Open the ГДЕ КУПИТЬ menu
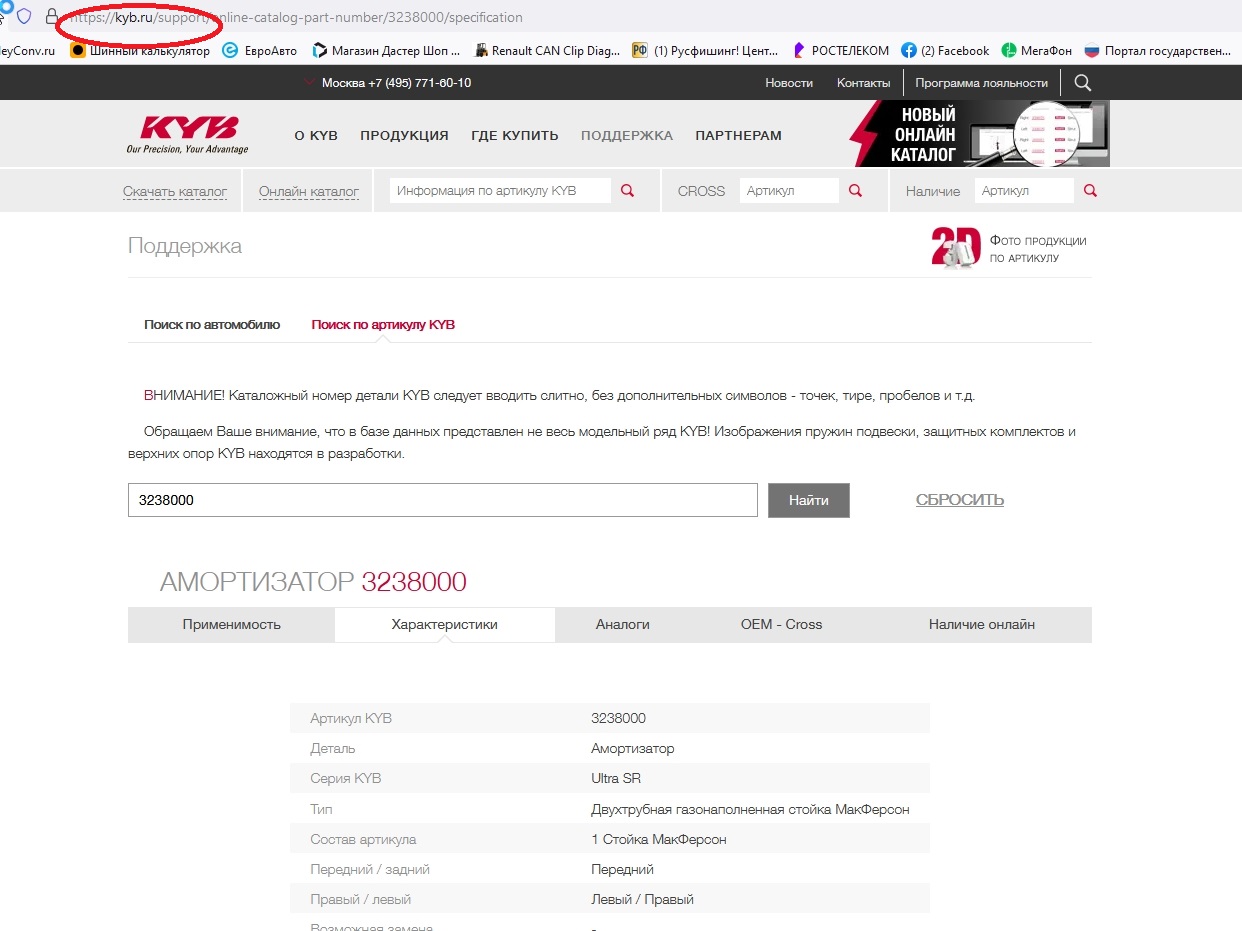The image size is (1242, 931). [x=515, y=135]
